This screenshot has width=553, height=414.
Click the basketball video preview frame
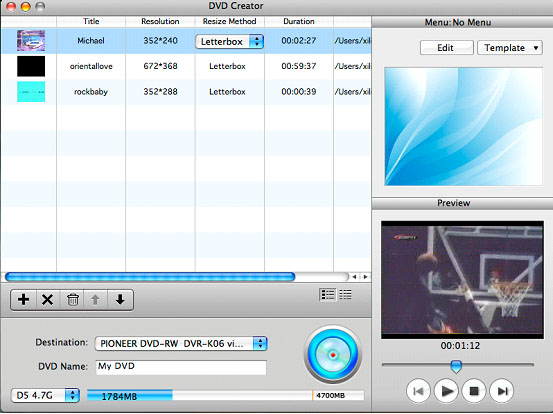pos(462,280)
